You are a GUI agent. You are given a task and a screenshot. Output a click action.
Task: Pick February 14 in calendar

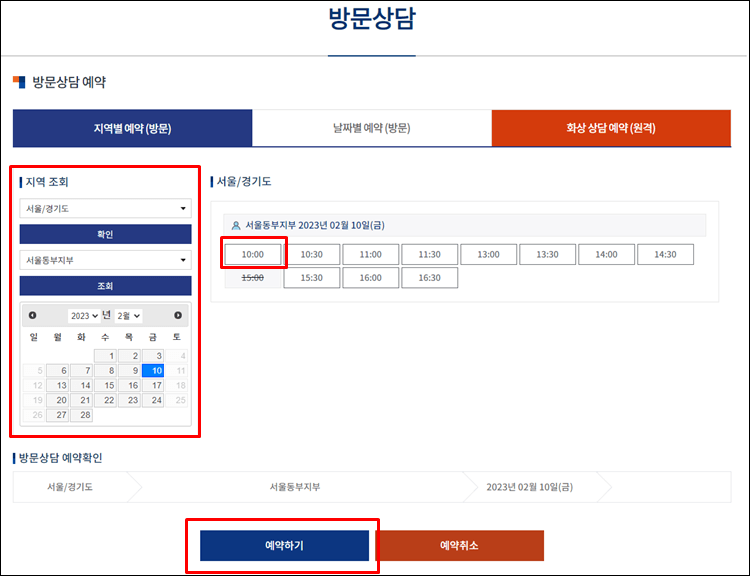coord(81,386)
